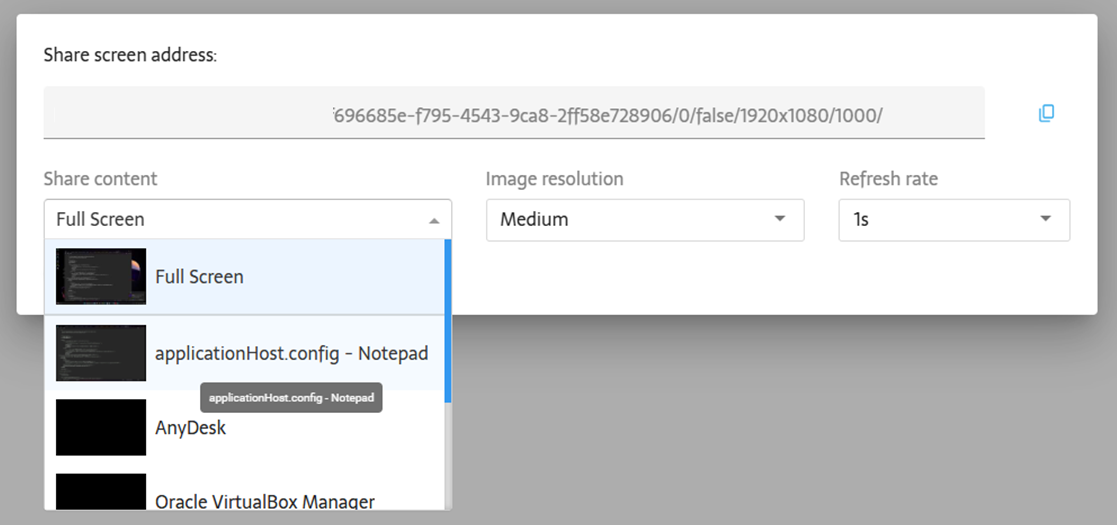1117x525 pixels.
Task: Click the Full Screen preview thumbnail
Action: pyautogui.click(x=101, y=277)
